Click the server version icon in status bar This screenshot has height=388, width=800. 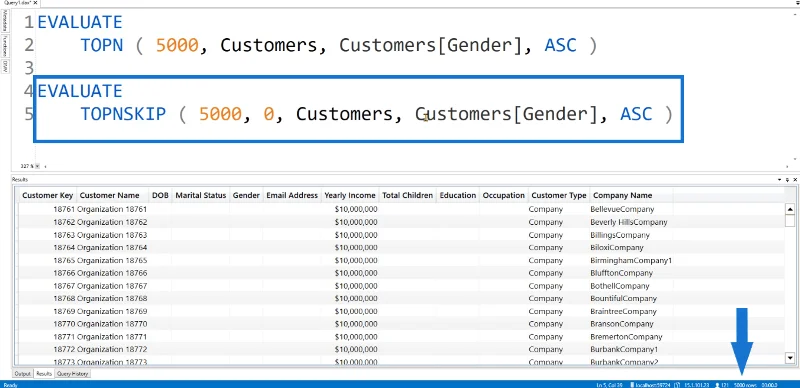pyautogui.click(x=677, y=384)
